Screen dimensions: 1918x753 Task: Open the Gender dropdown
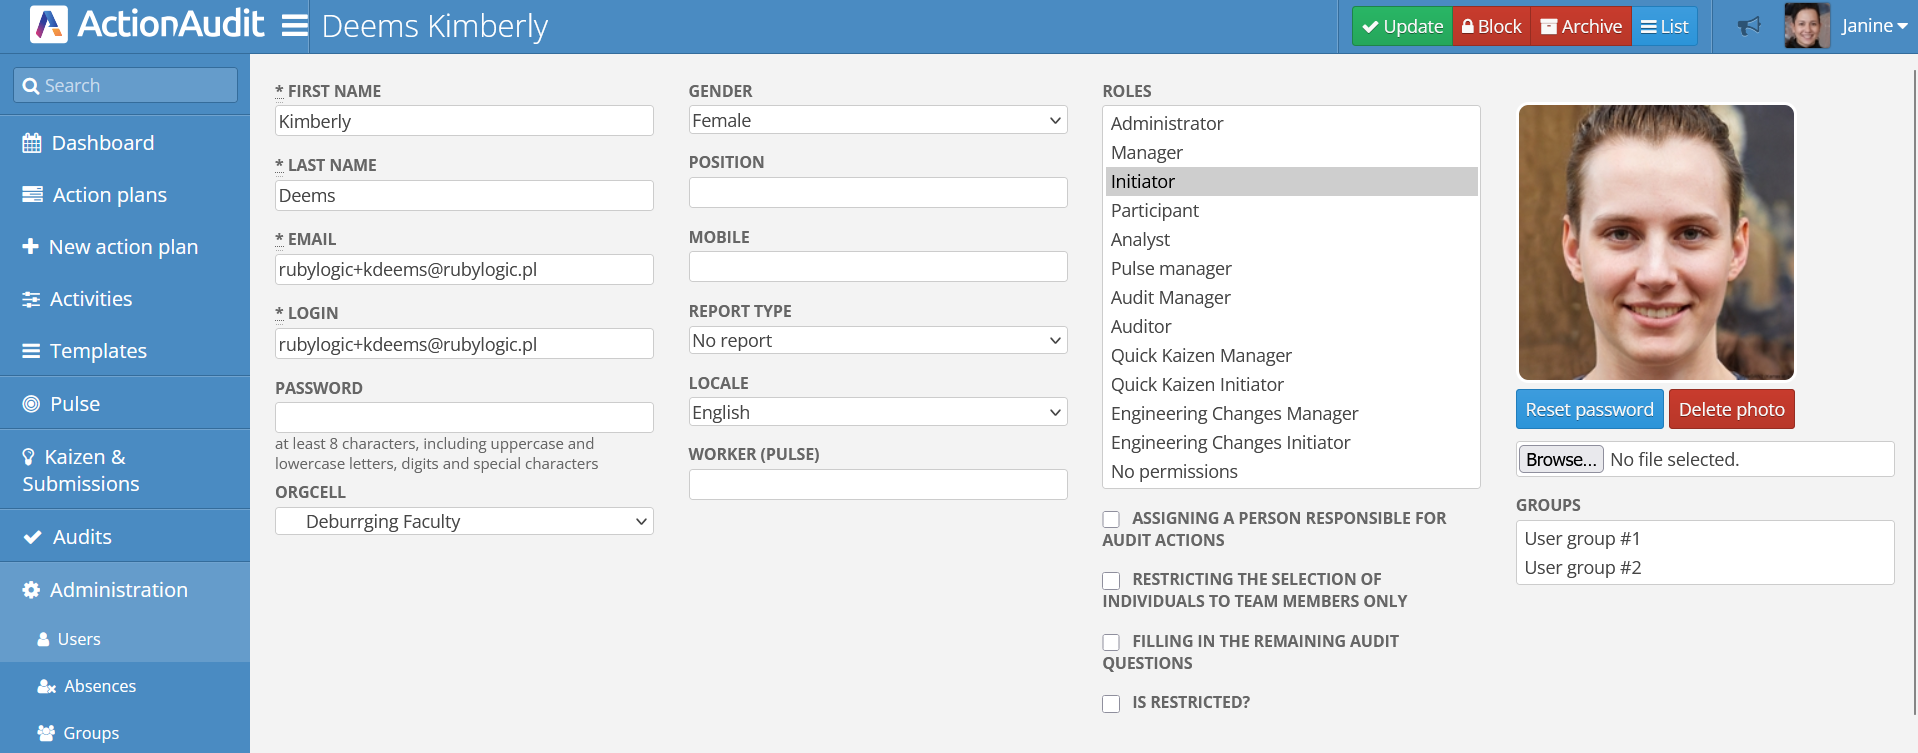[x=877, y=121]
